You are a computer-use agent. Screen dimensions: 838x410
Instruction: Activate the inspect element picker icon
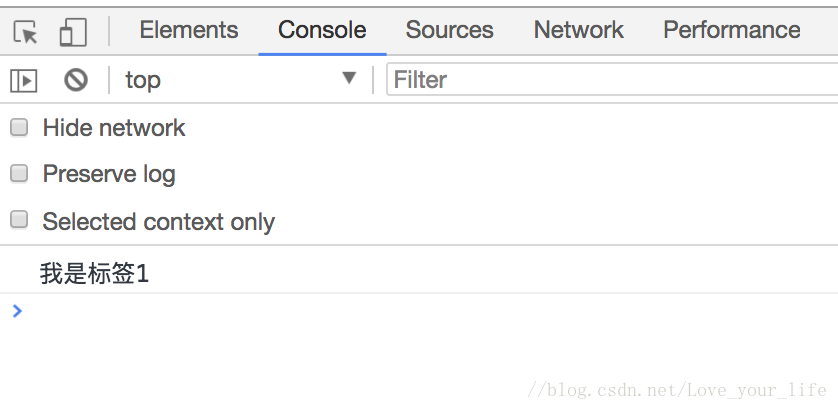pyautogui.click(x=25, y=32)
